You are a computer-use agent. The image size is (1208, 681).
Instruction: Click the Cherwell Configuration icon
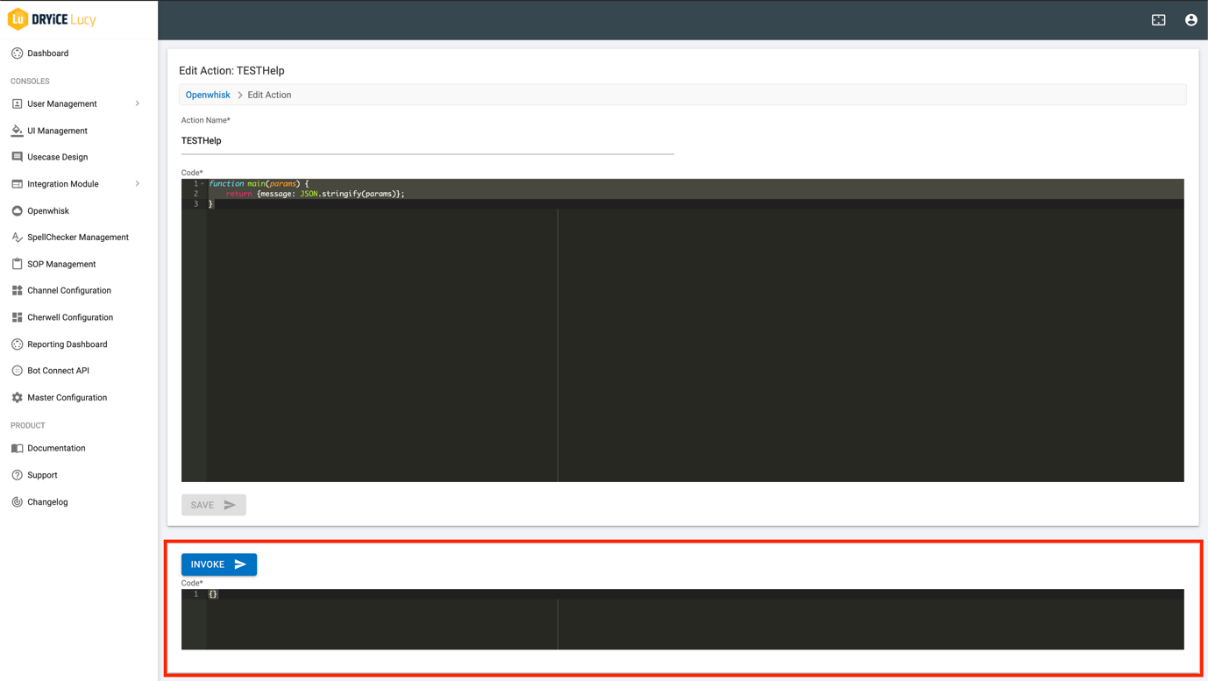tap(17, 317)
